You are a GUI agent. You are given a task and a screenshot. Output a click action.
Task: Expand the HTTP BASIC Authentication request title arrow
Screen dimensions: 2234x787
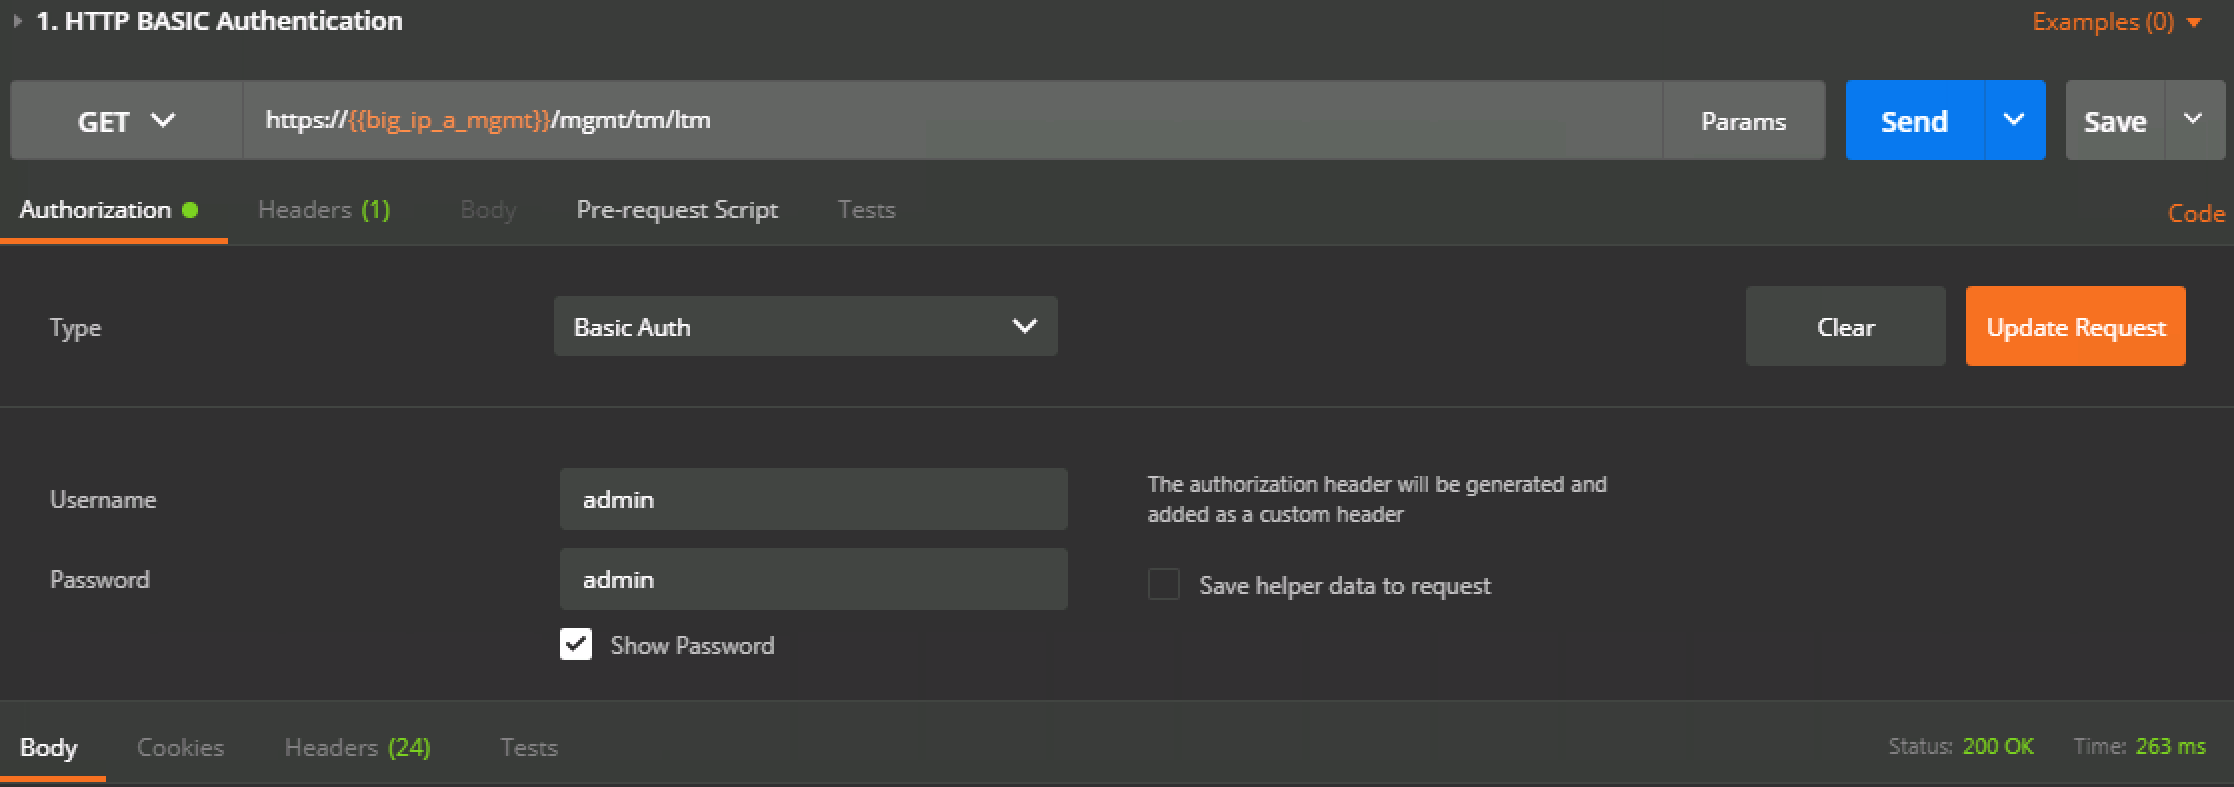[x=17, y=21]
